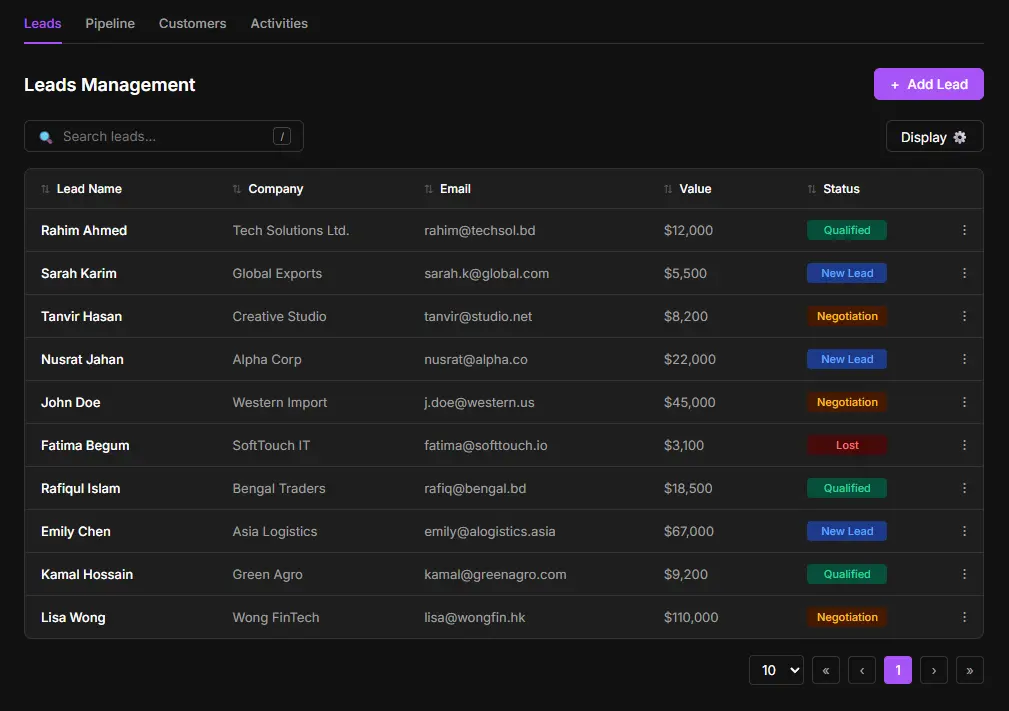Open the actions menu for Rahim Ahmed

coord(964,230)
